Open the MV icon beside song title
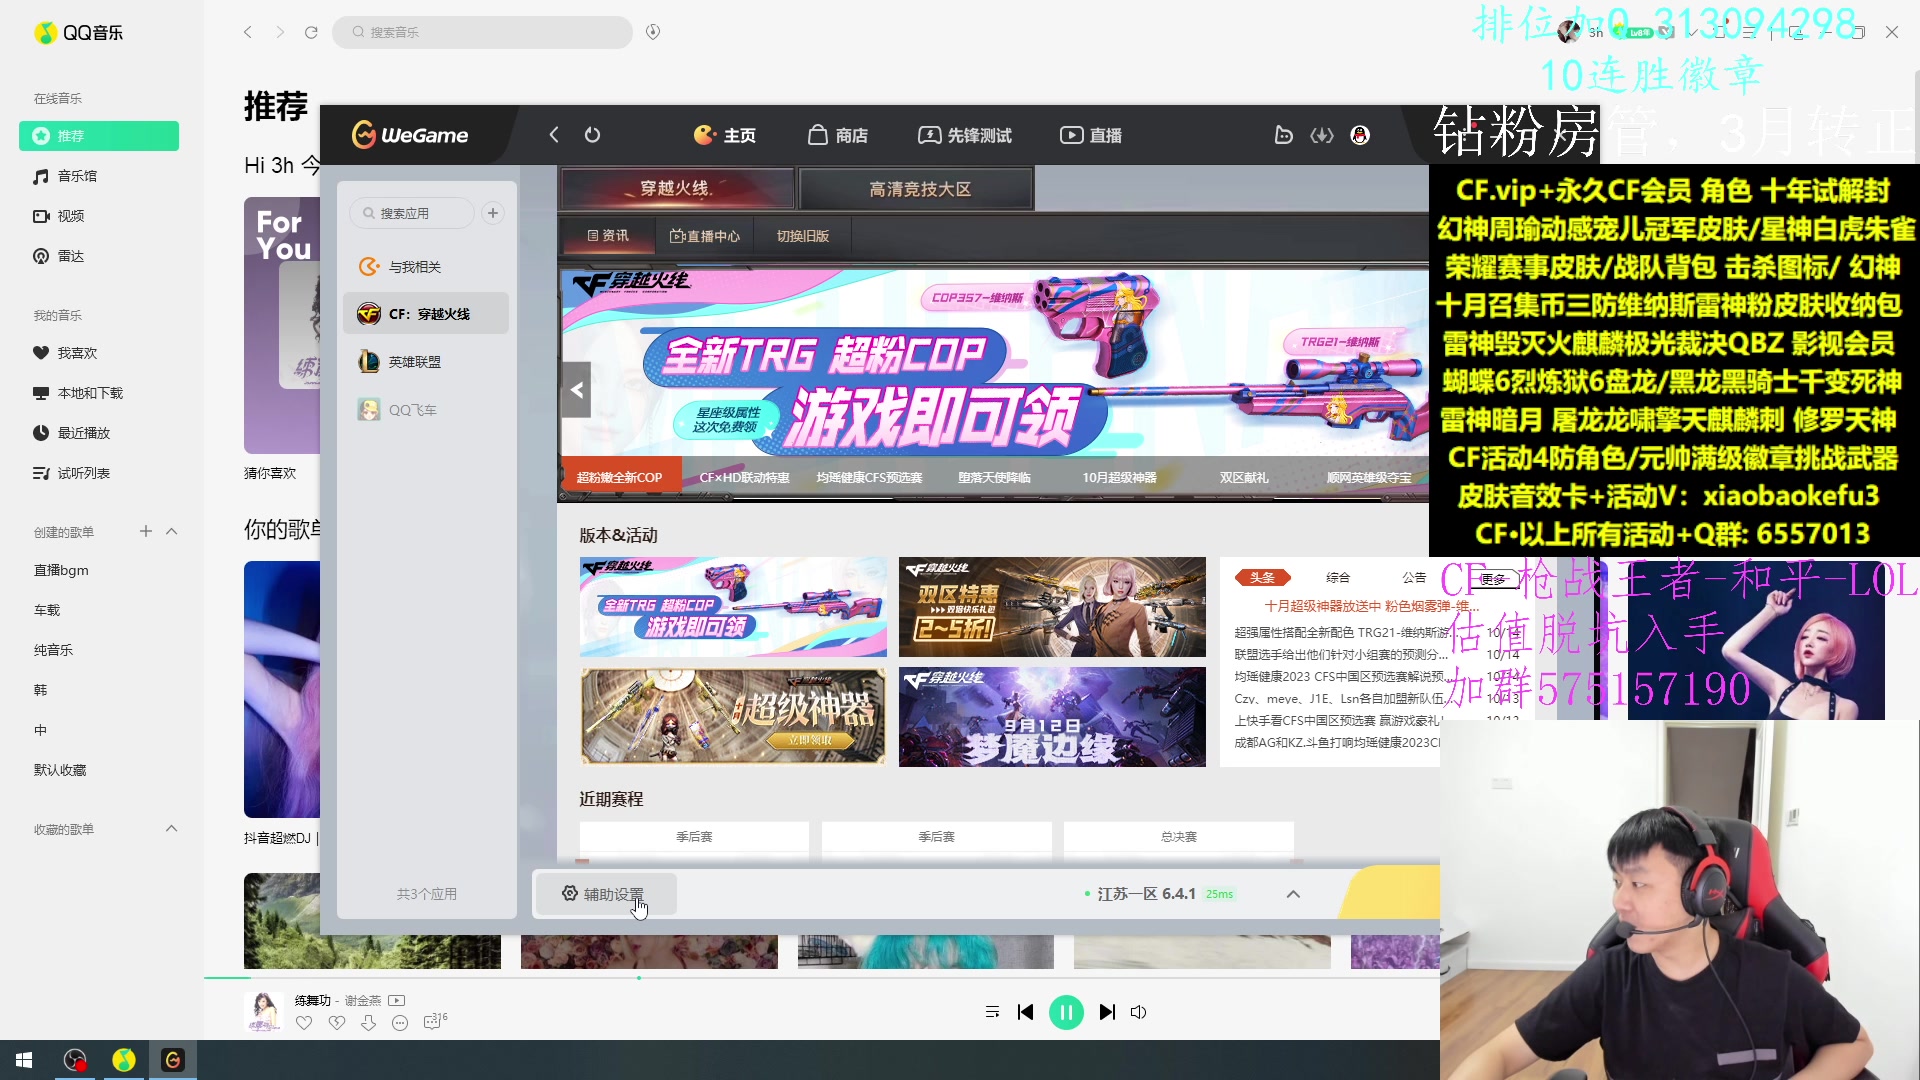The width and height of the screenshot is (1920, 1080). [x=397, y=1000]
